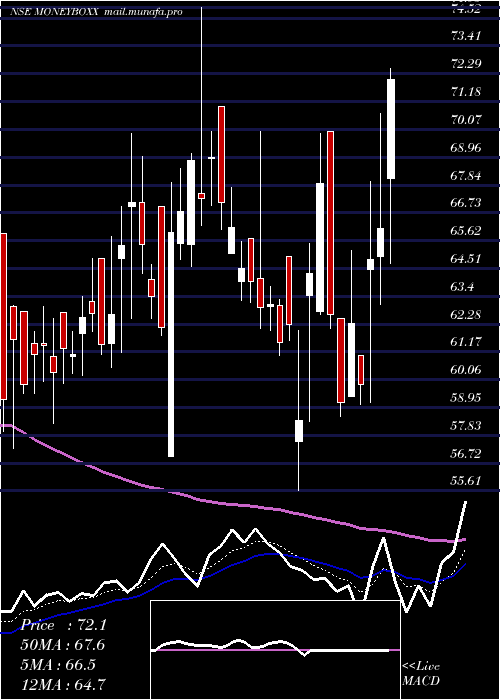Click the 65.62 price axis label
The image size is (500, 700).
[466, 231]
